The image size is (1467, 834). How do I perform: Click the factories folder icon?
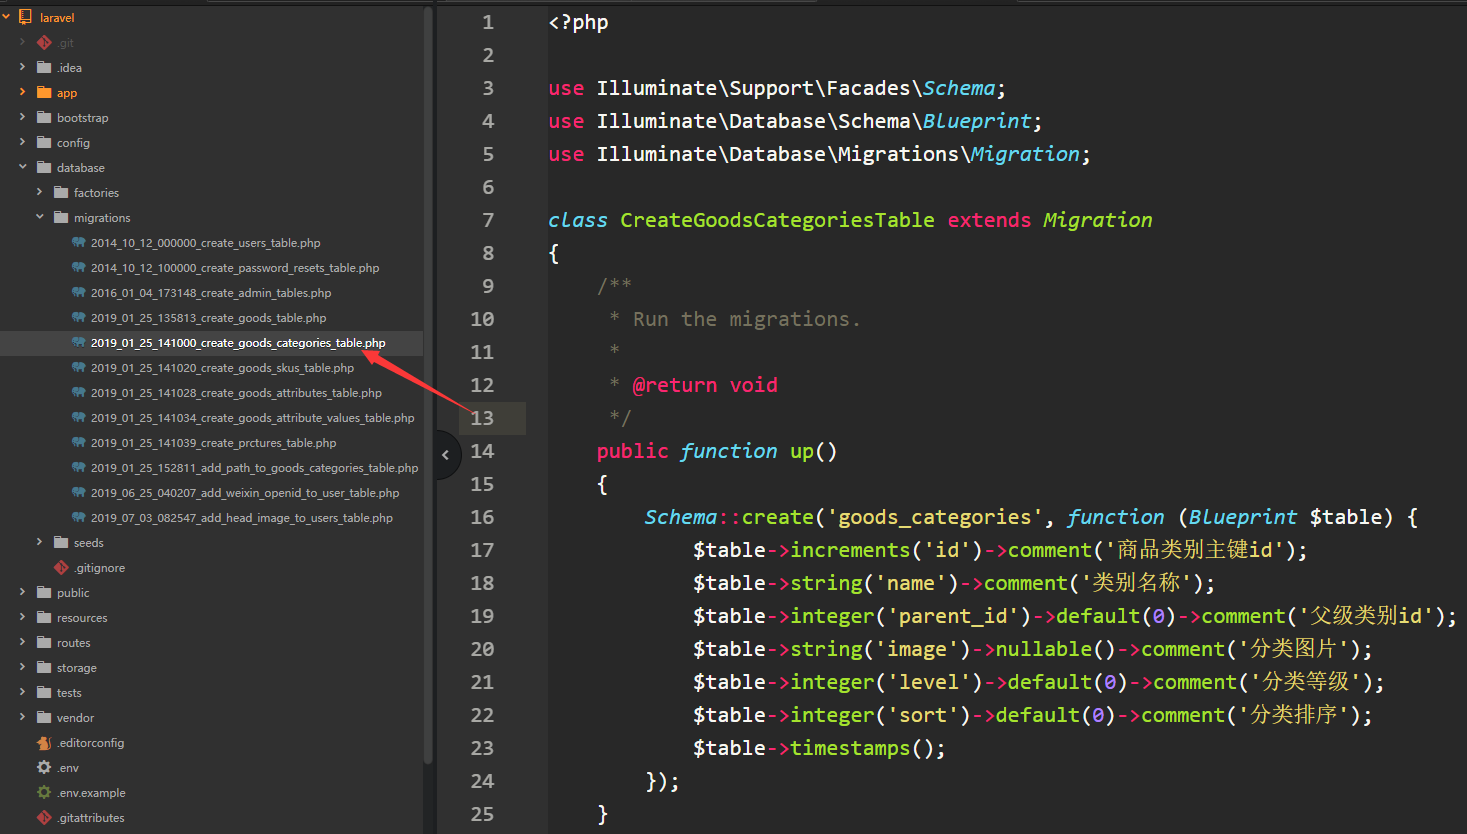tap(61, 192)
